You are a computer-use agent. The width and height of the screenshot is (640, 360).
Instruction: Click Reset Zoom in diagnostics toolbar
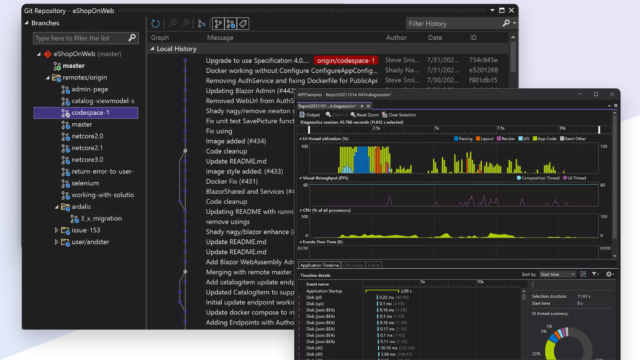click(364, 115)
